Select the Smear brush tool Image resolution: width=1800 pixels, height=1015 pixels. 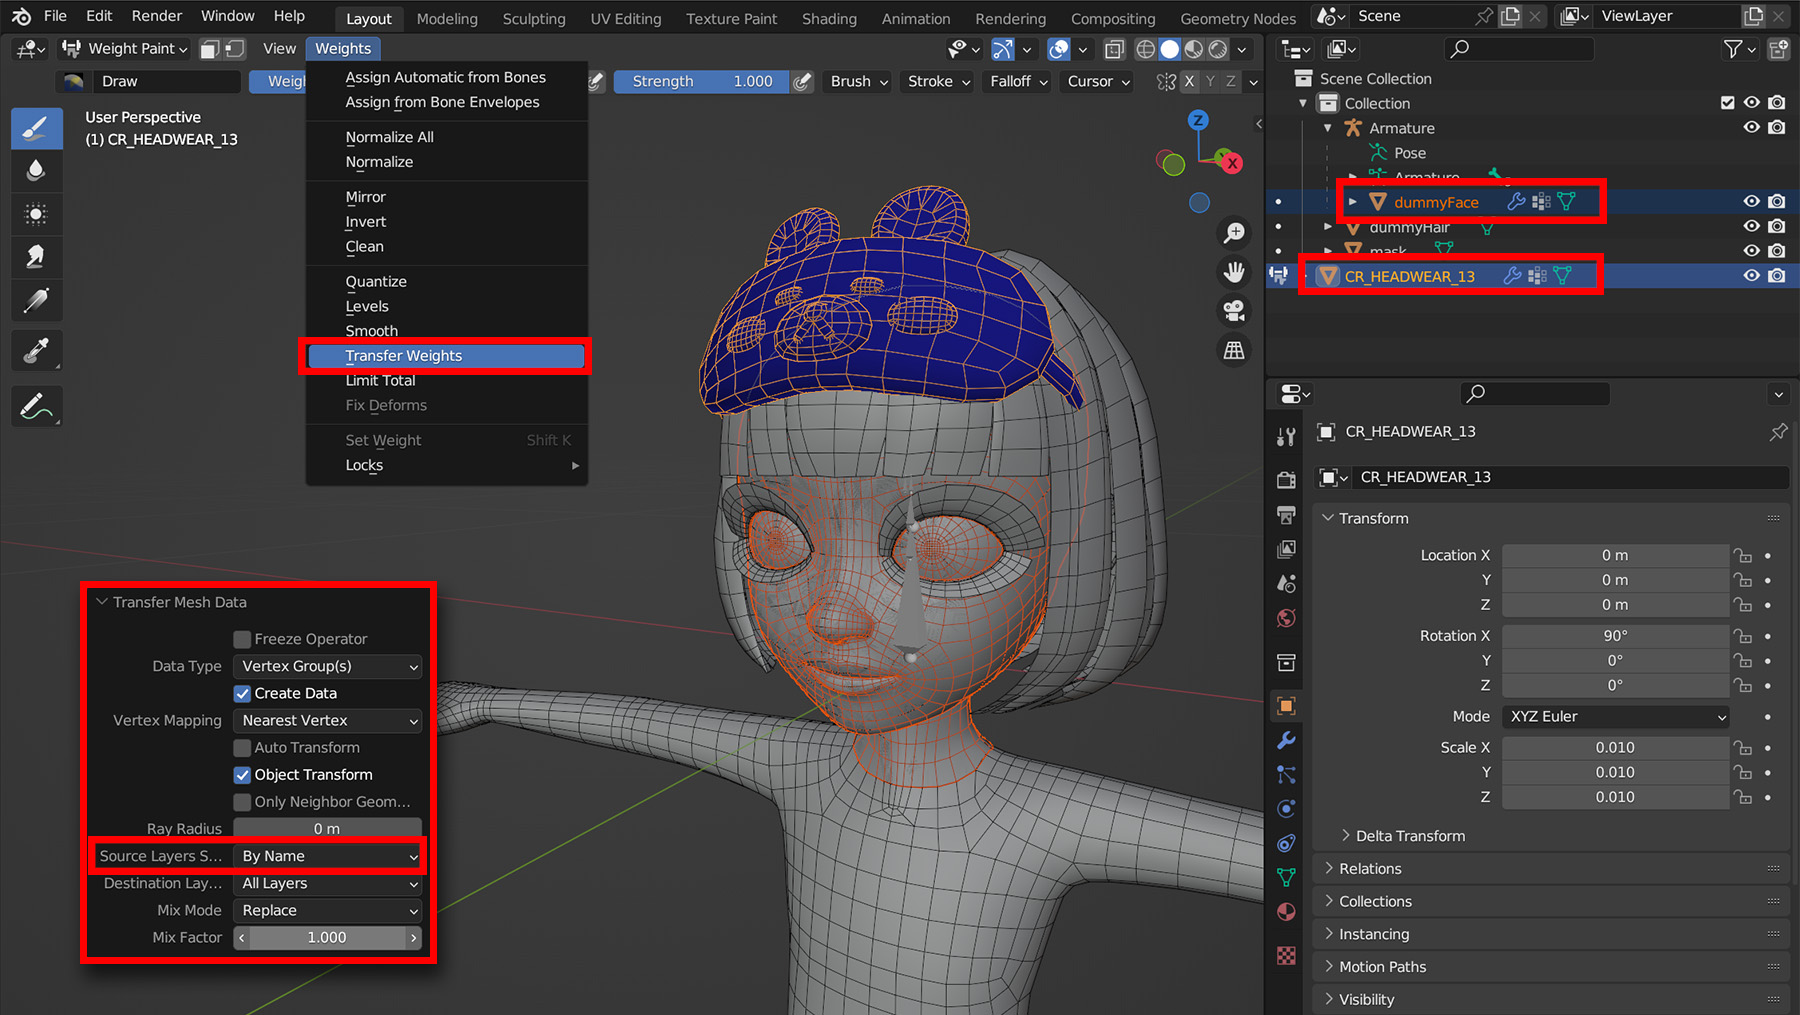[36, 257]
